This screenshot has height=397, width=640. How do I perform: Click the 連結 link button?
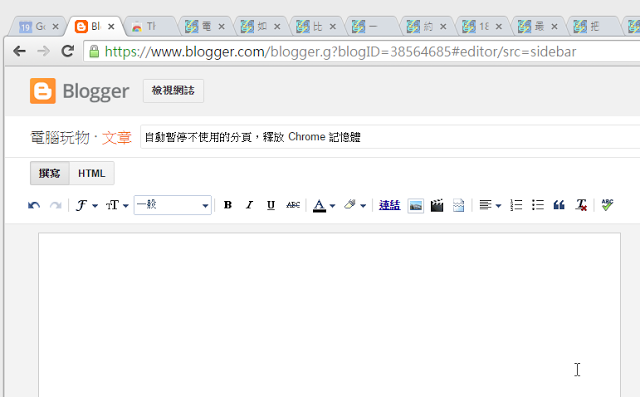coord(389,205)
